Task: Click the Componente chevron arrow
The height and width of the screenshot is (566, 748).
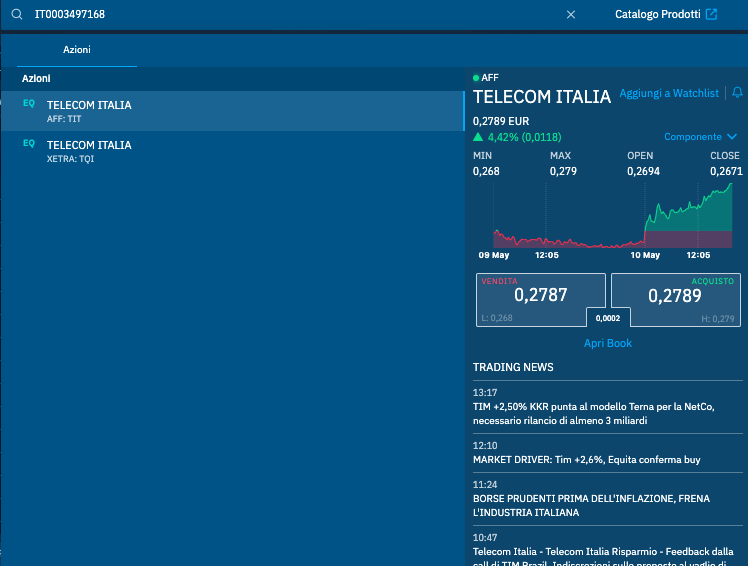Action: pyautogui.click(x=732, y=137)
